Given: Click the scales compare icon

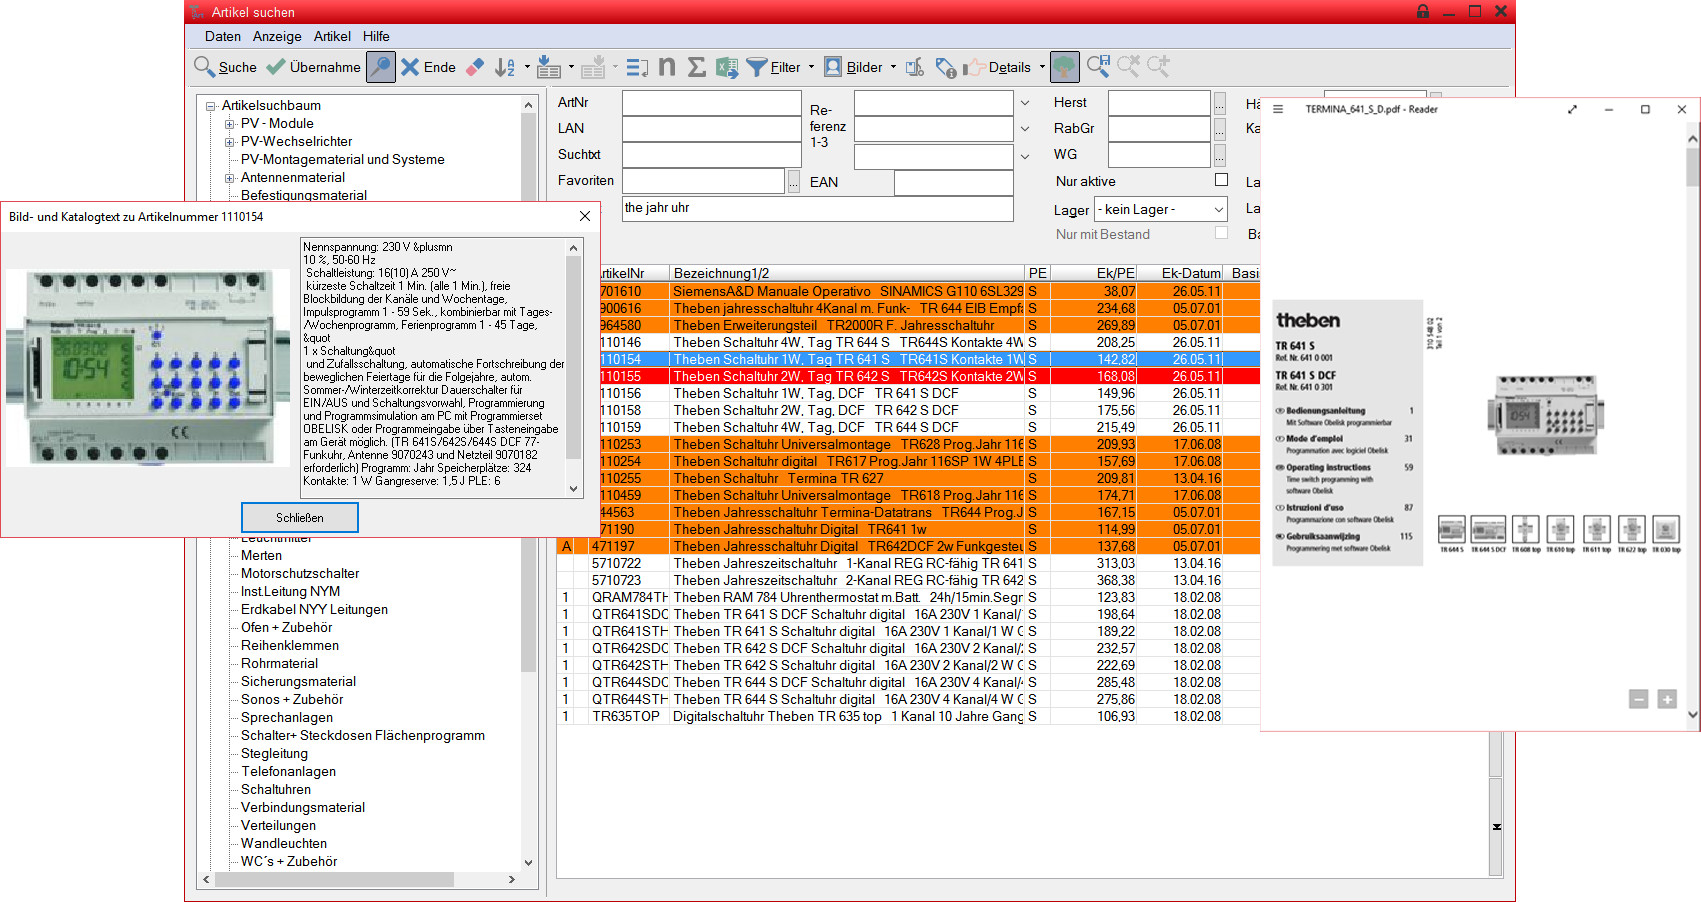Looking at the screenshot, I should pos(915,67).
